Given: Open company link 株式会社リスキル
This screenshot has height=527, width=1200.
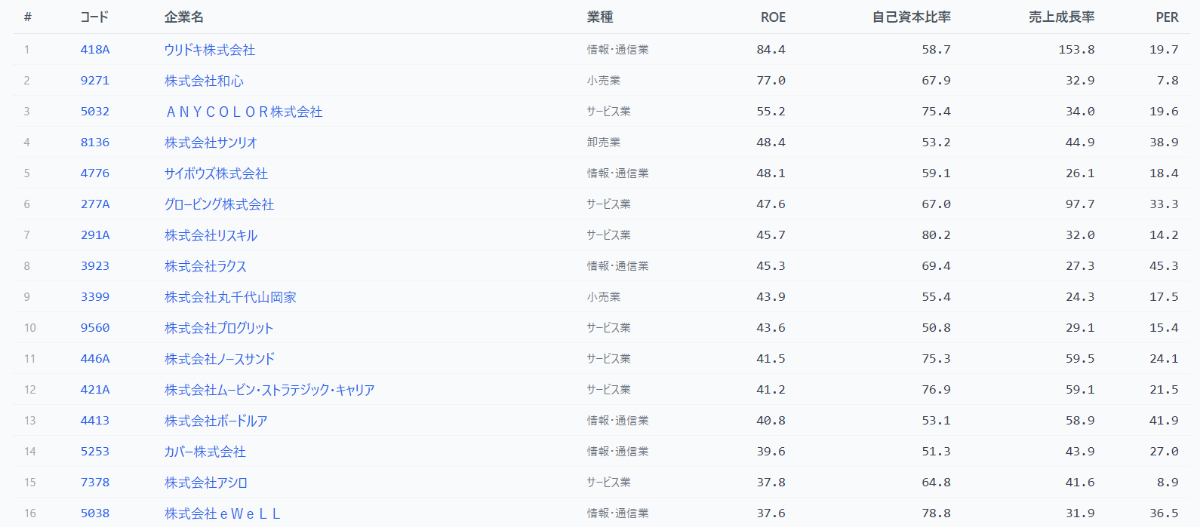Looking at the screenshot, I should [x=211, y=235].
